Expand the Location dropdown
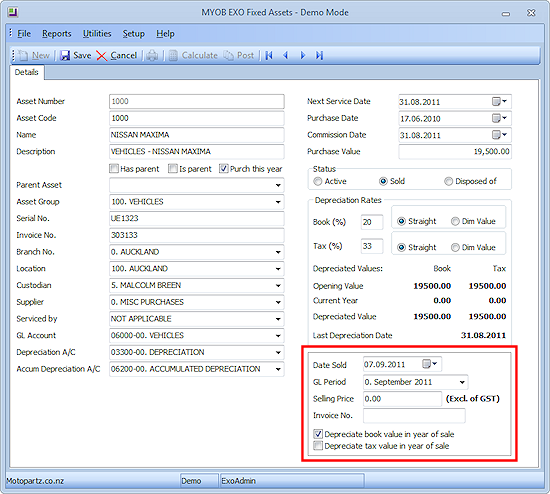550x494 pixels. click(278, 269)
